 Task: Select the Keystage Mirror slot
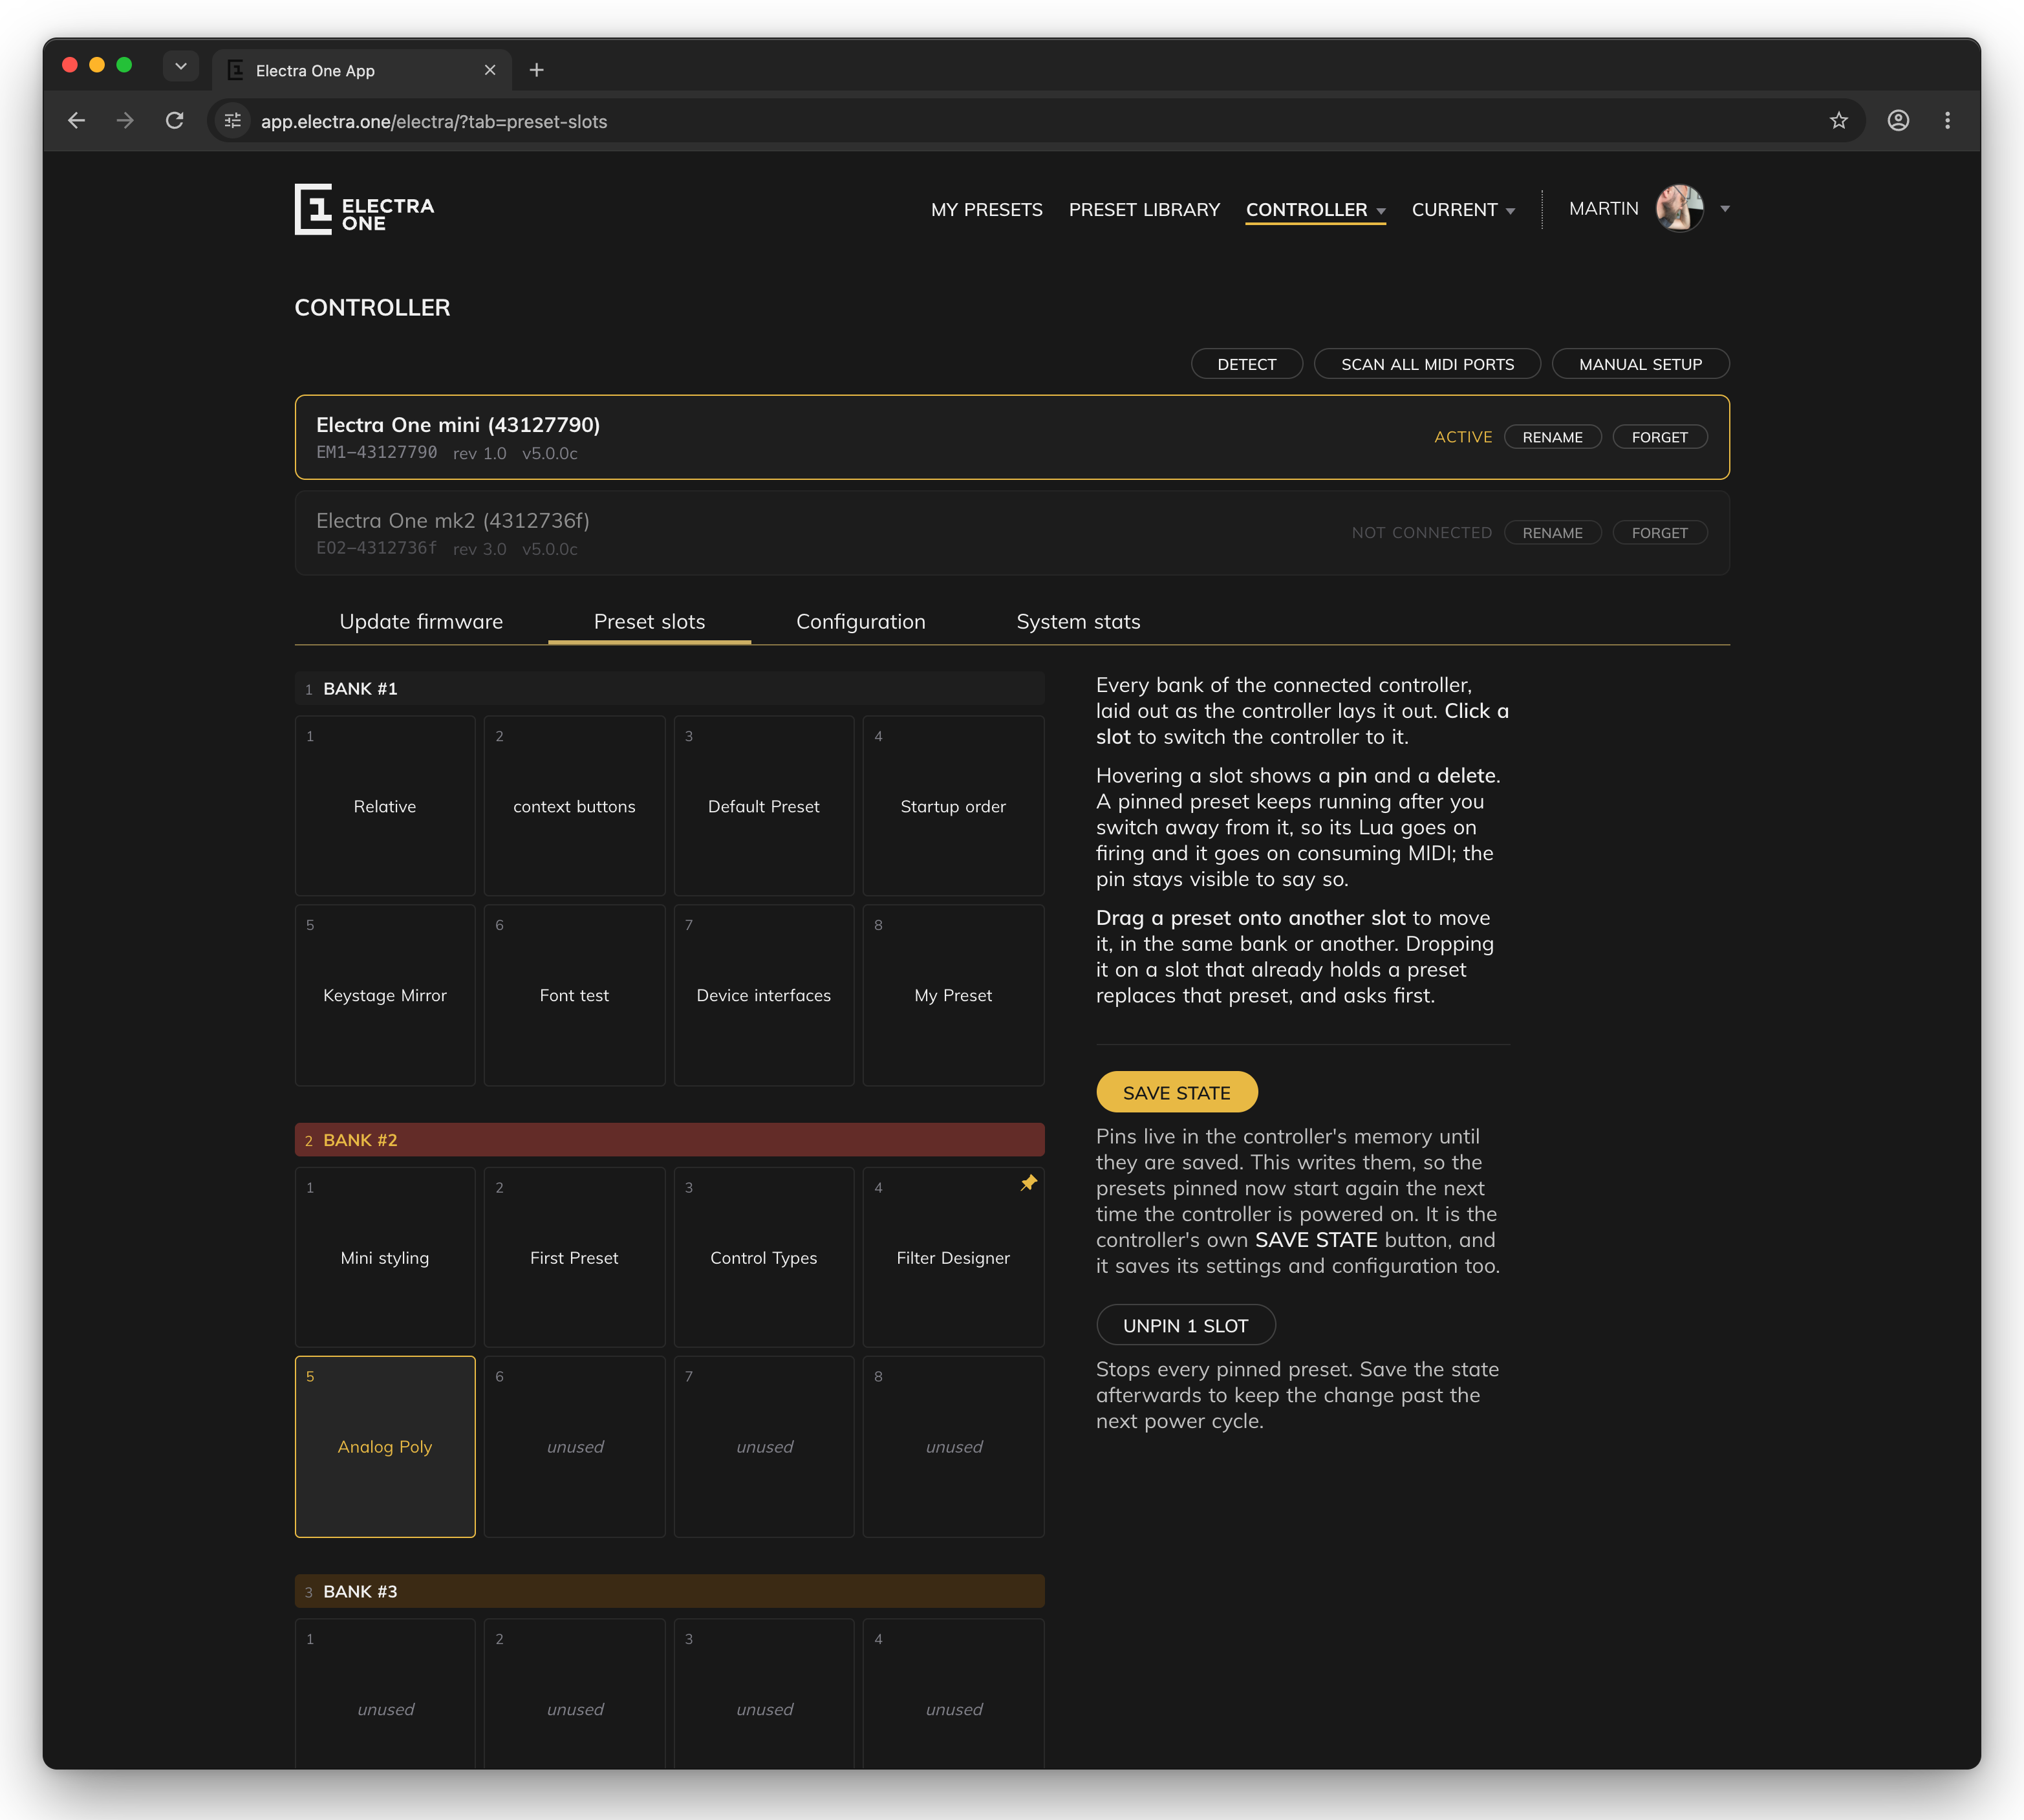(385, 995)
